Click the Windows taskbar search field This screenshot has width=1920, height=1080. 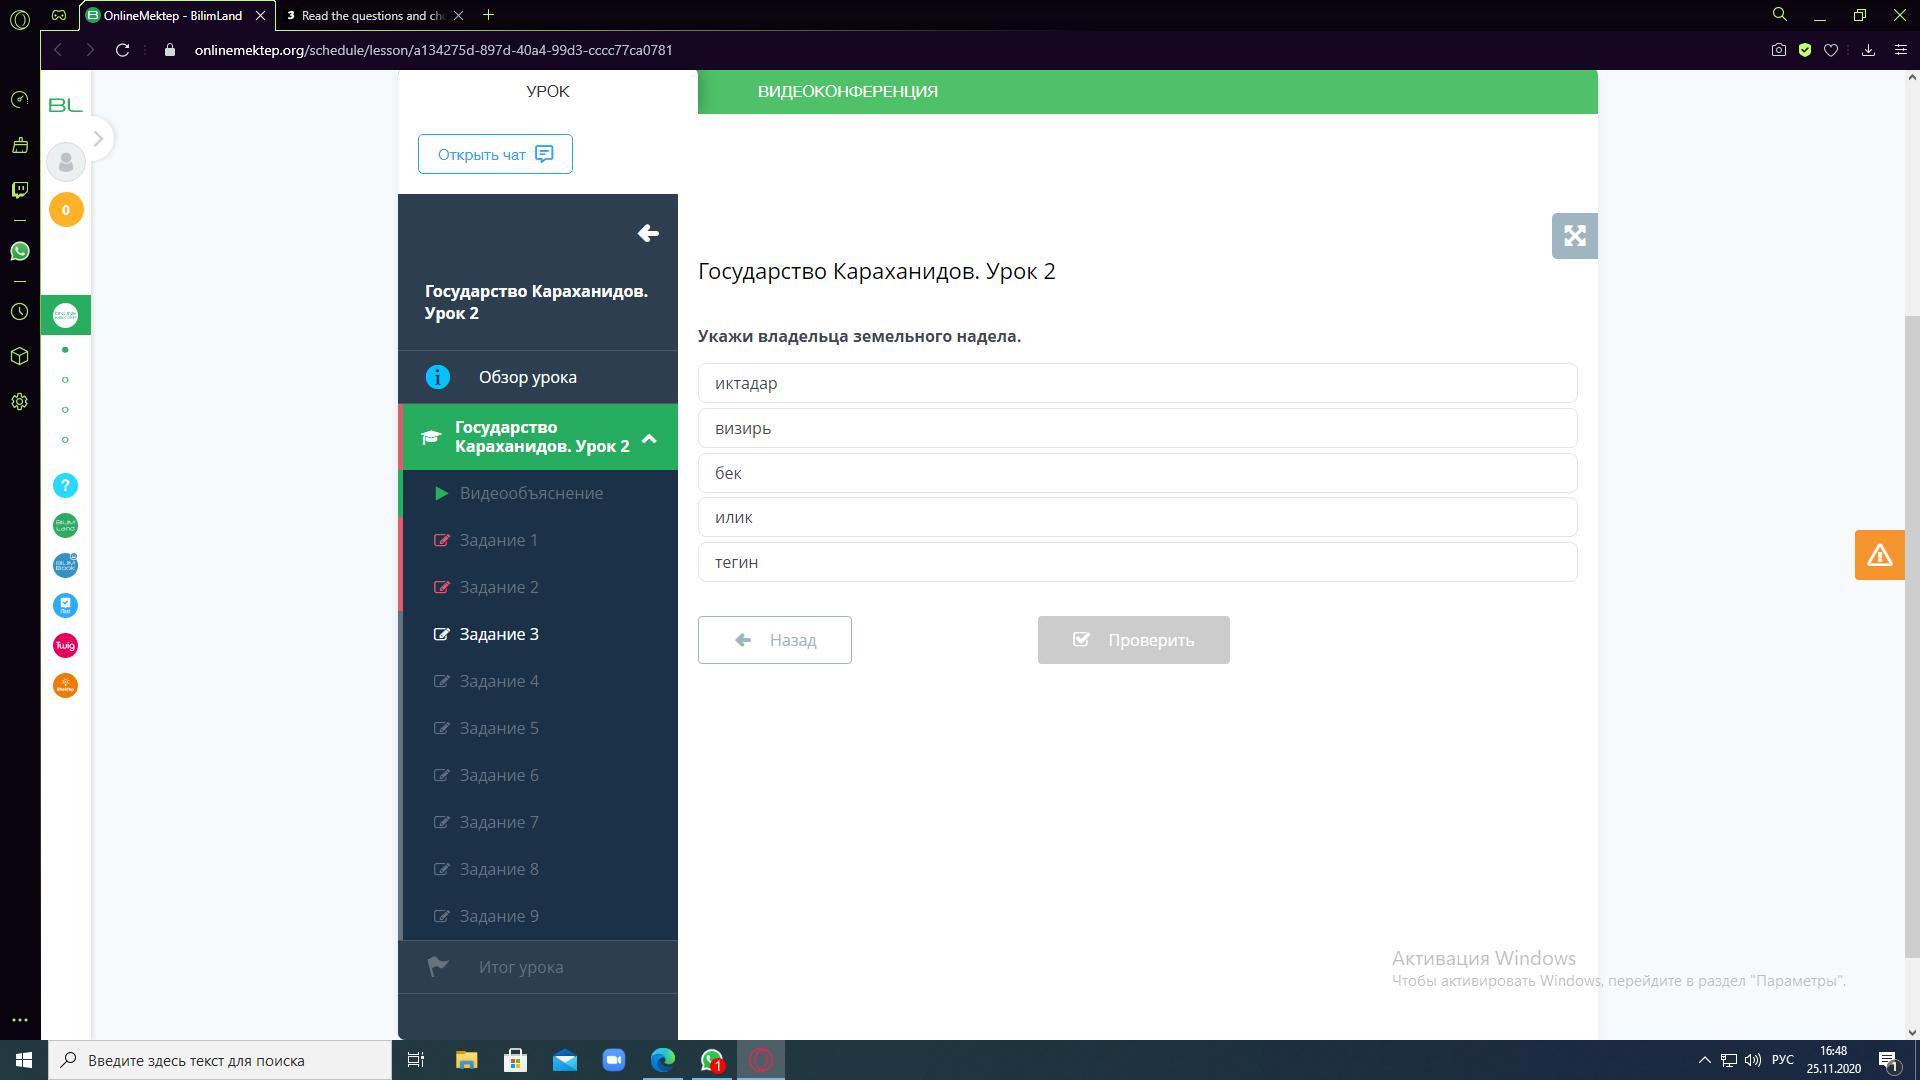coord(222,1060)
